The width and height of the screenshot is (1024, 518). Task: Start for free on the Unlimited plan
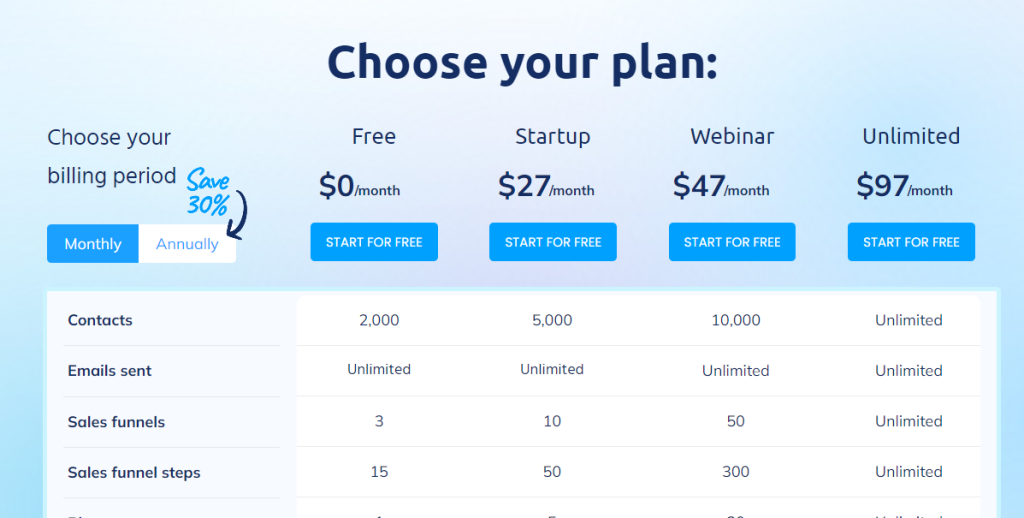[x=911, y=242]
